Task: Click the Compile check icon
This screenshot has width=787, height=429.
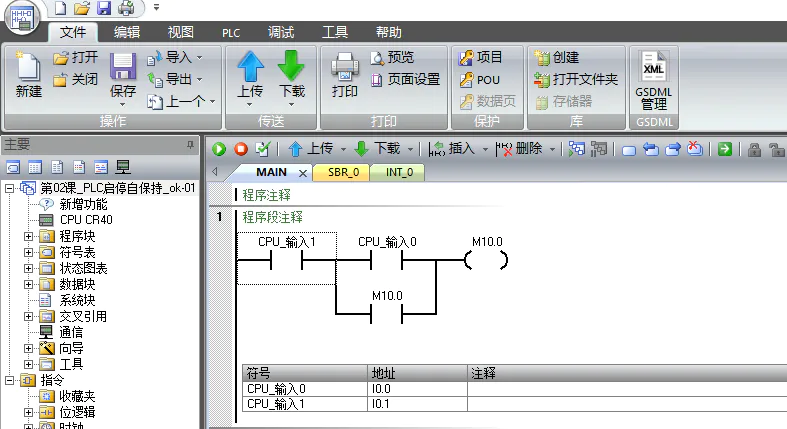Action: pyautogui.click(x=263, y=149)
